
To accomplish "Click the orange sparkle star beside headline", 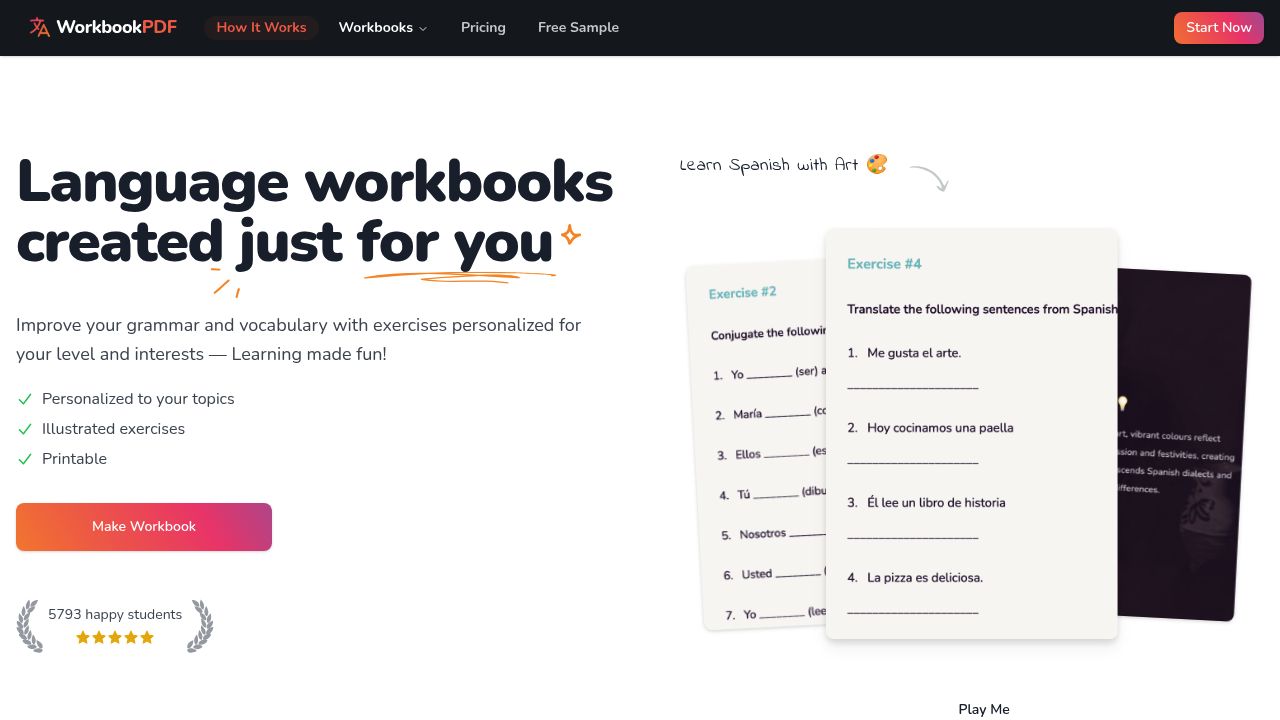I will click(570, 235).
